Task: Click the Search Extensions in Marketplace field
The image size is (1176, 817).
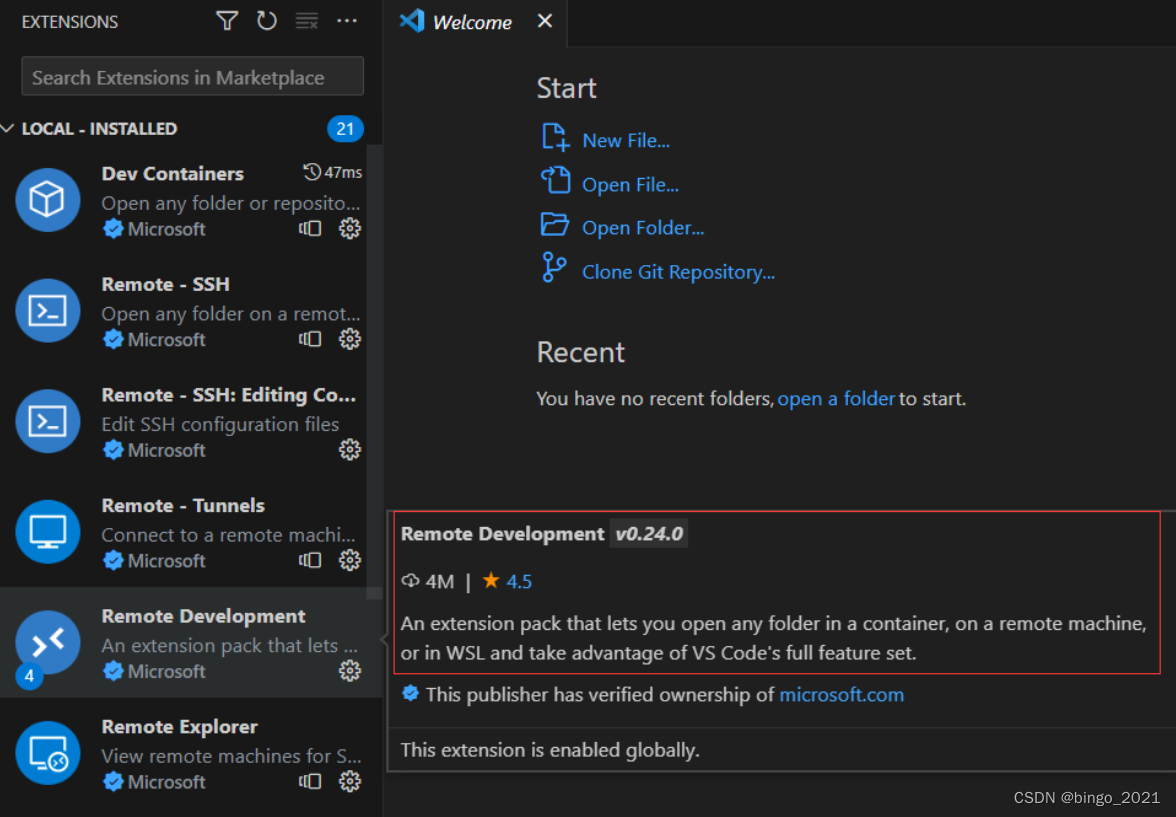Action: pos(192,76)
